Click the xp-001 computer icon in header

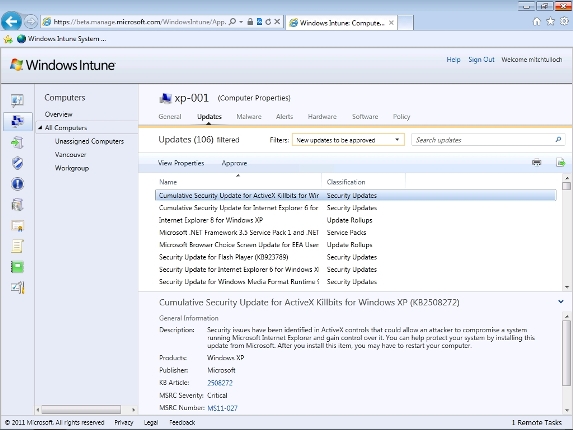pos(165,98)
